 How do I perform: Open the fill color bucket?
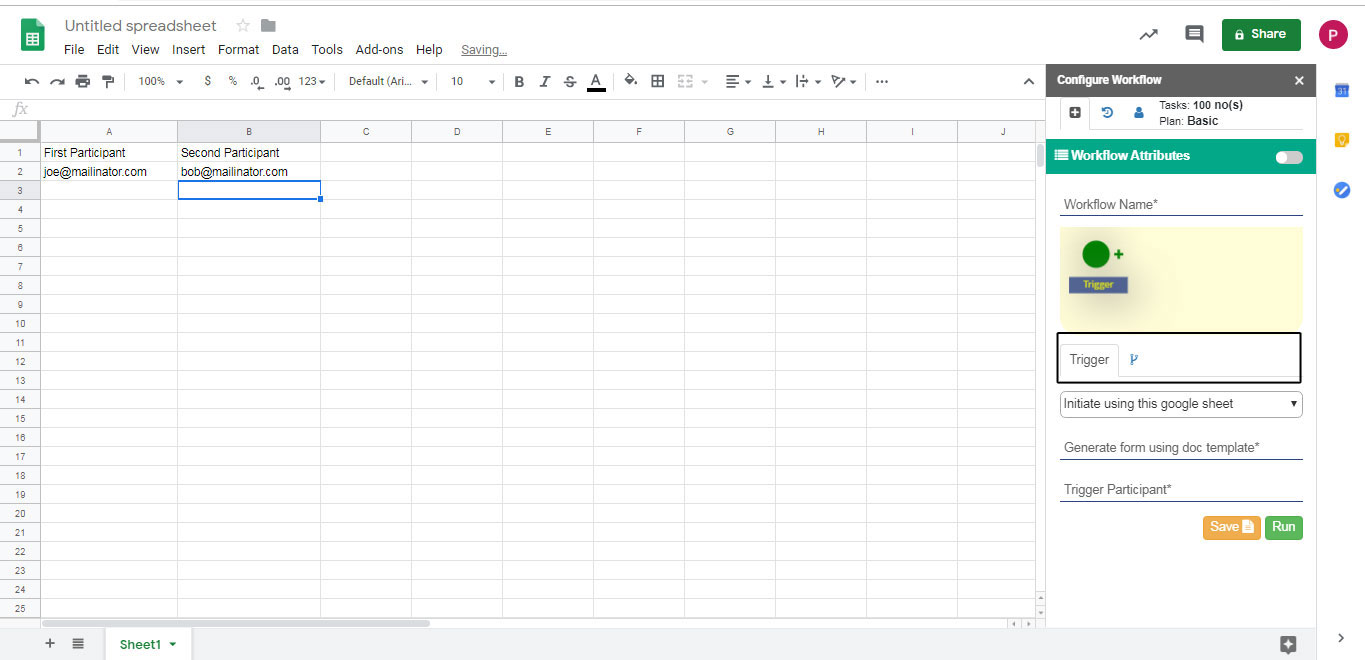(x=631, y=81)
